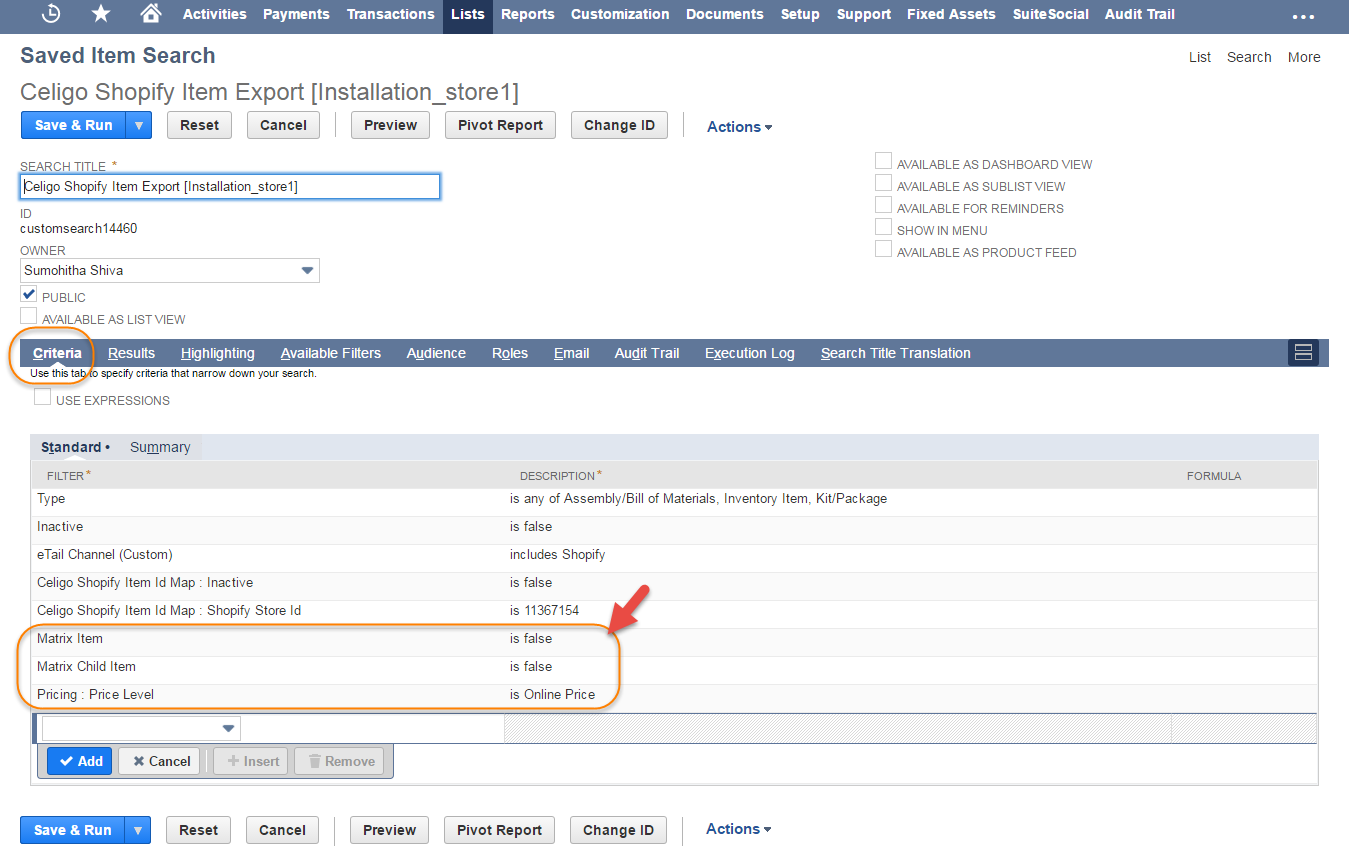Click the Cancel button next to Add
The height and width of the screenshot is (868, 1349).
coord(159,761)
